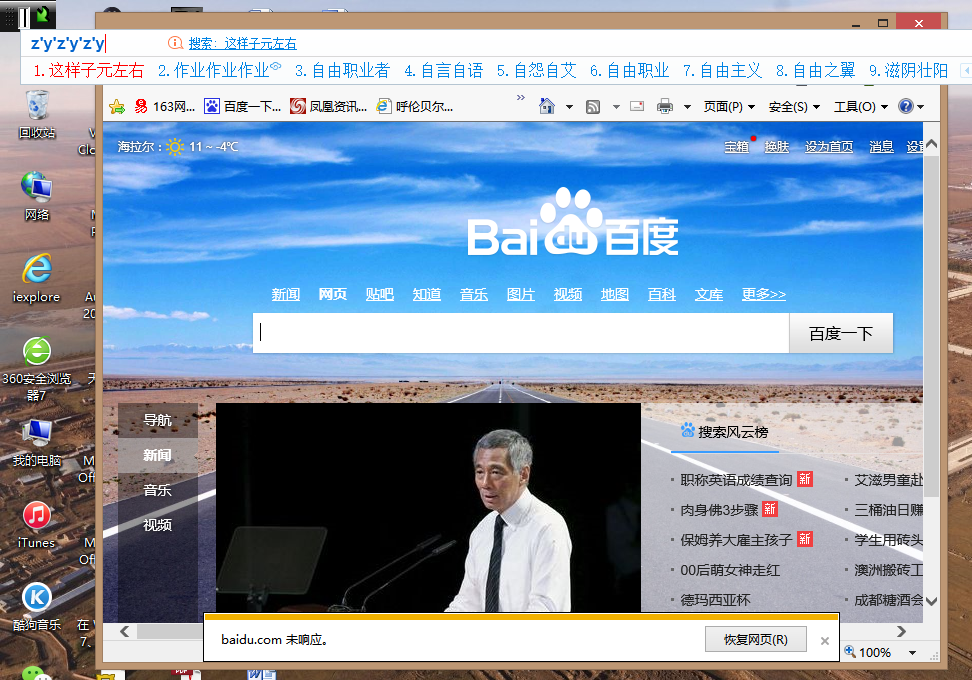Select the 音乐 link above search box
Viewport: 972px width, 680px height.
pos(474,294)
